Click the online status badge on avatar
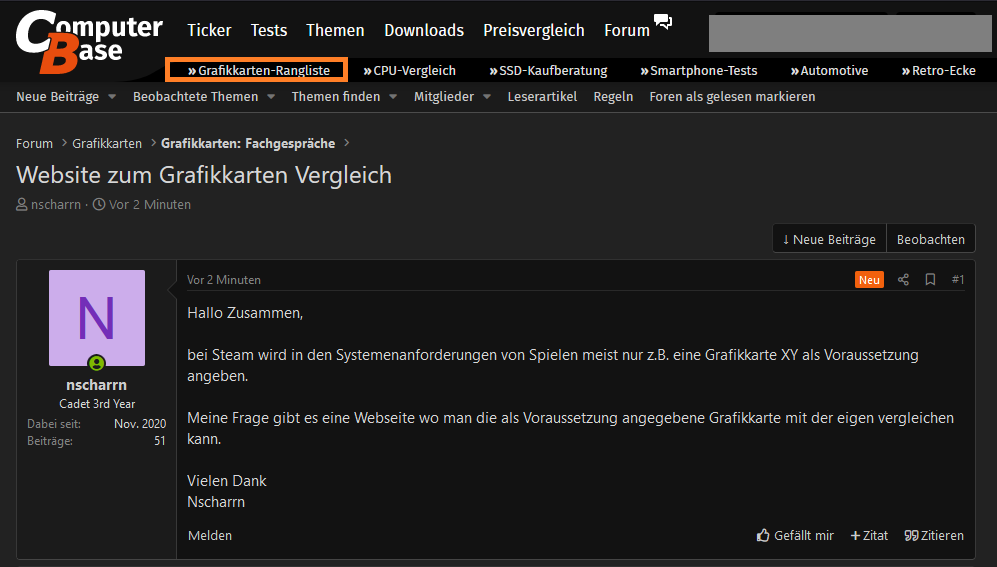This screenshot has width=997, height=567. point(97,363)
